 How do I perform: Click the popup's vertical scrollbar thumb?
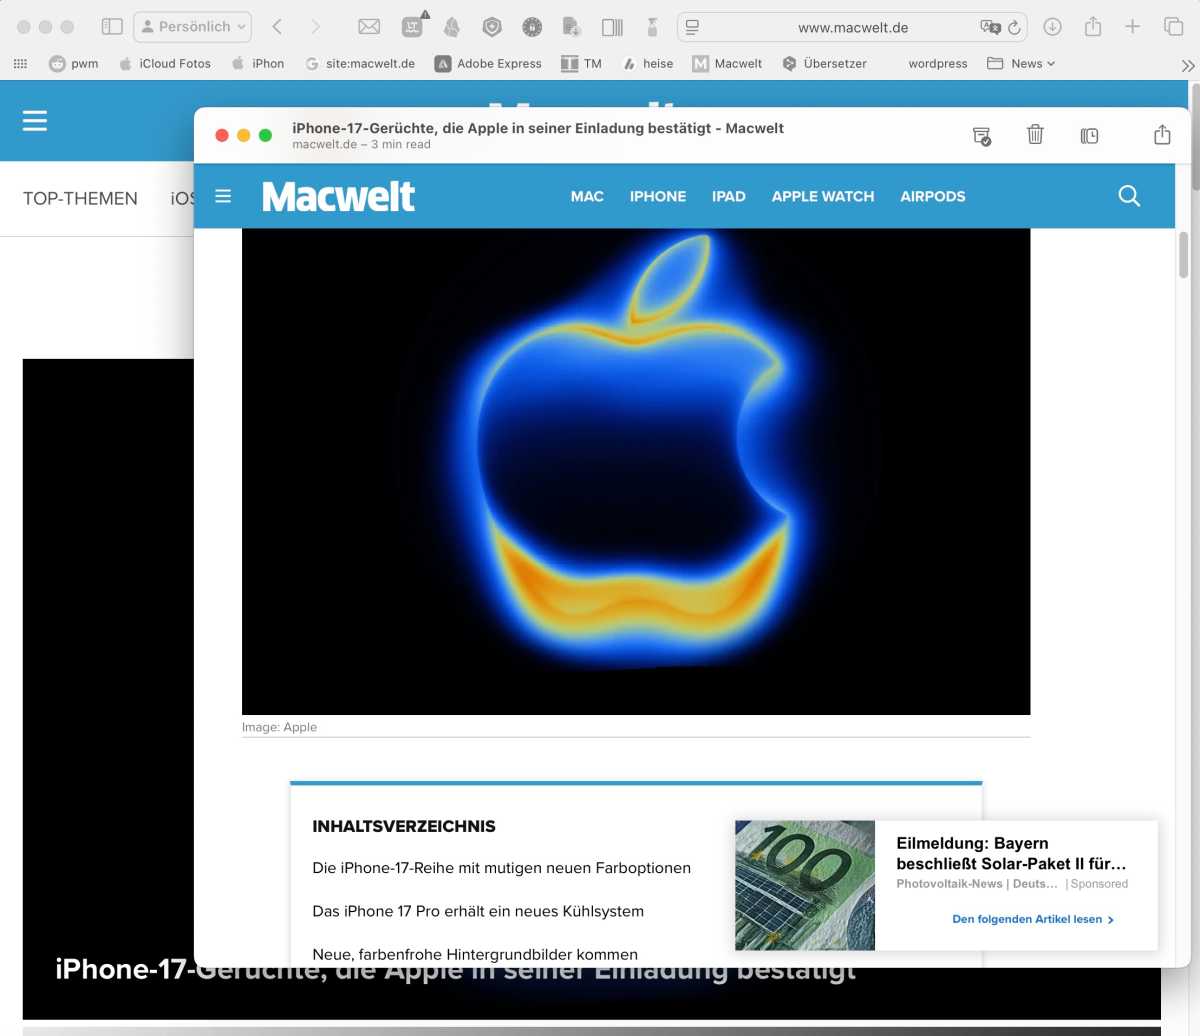coord(1183,255)
